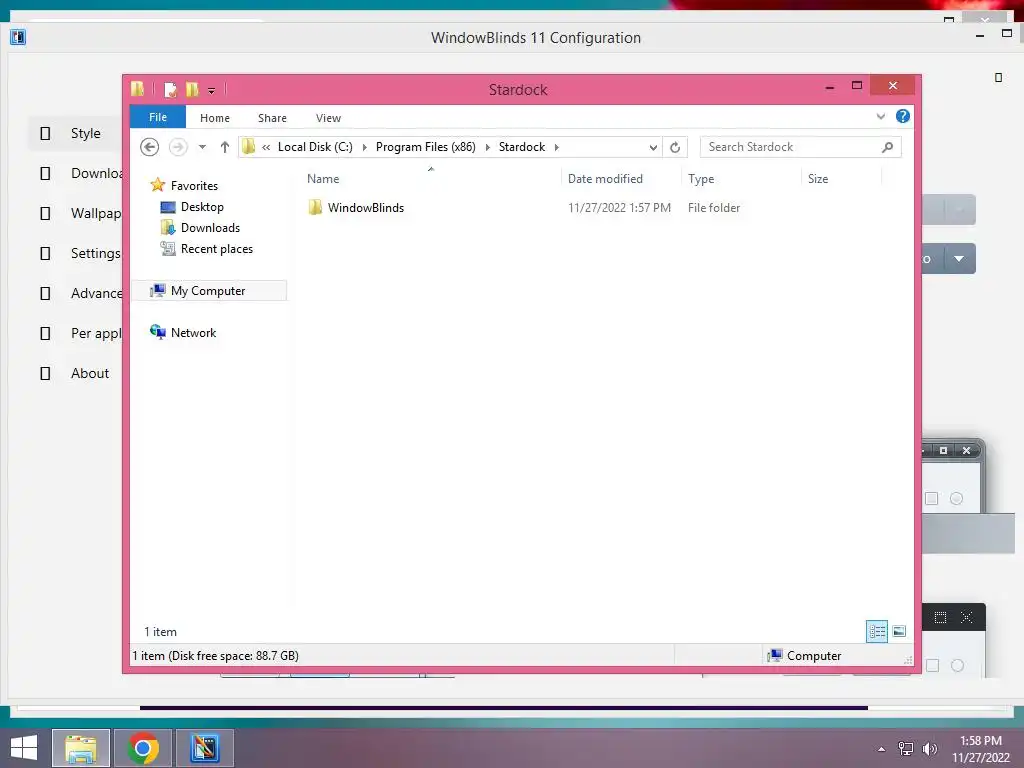Show hidden system tray icons

click(882, 749)
